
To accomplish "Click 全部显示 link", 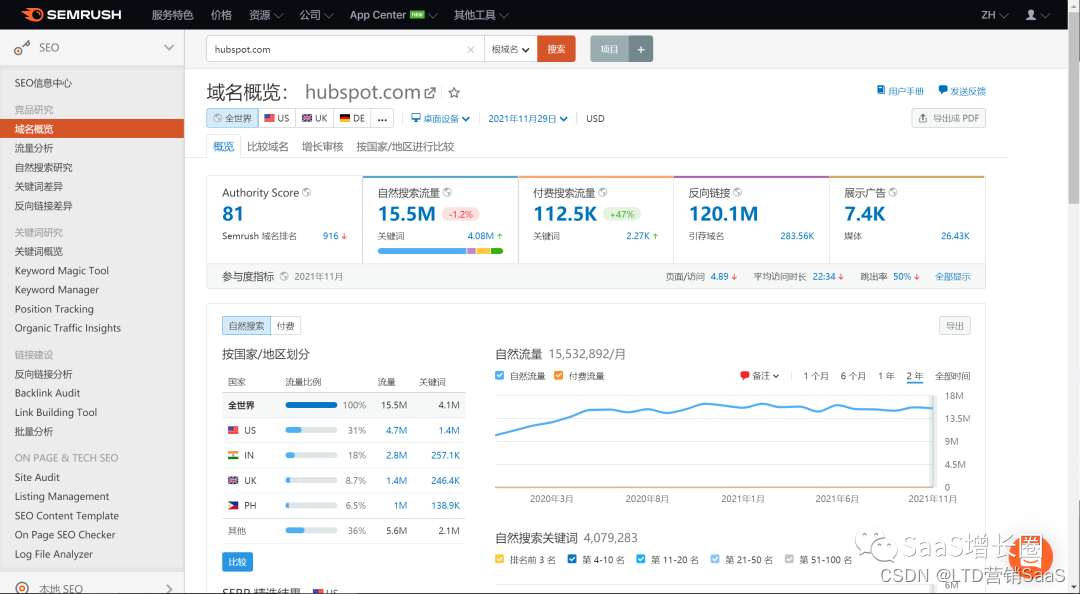I will click(953, 276).
